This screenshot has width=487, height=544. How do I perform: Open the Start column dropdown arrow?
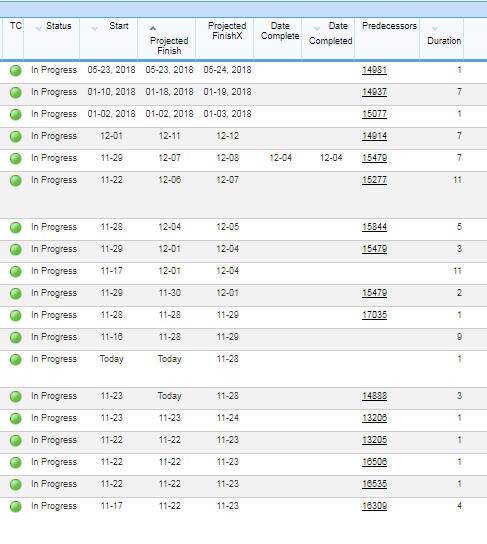tap(95, 29)
